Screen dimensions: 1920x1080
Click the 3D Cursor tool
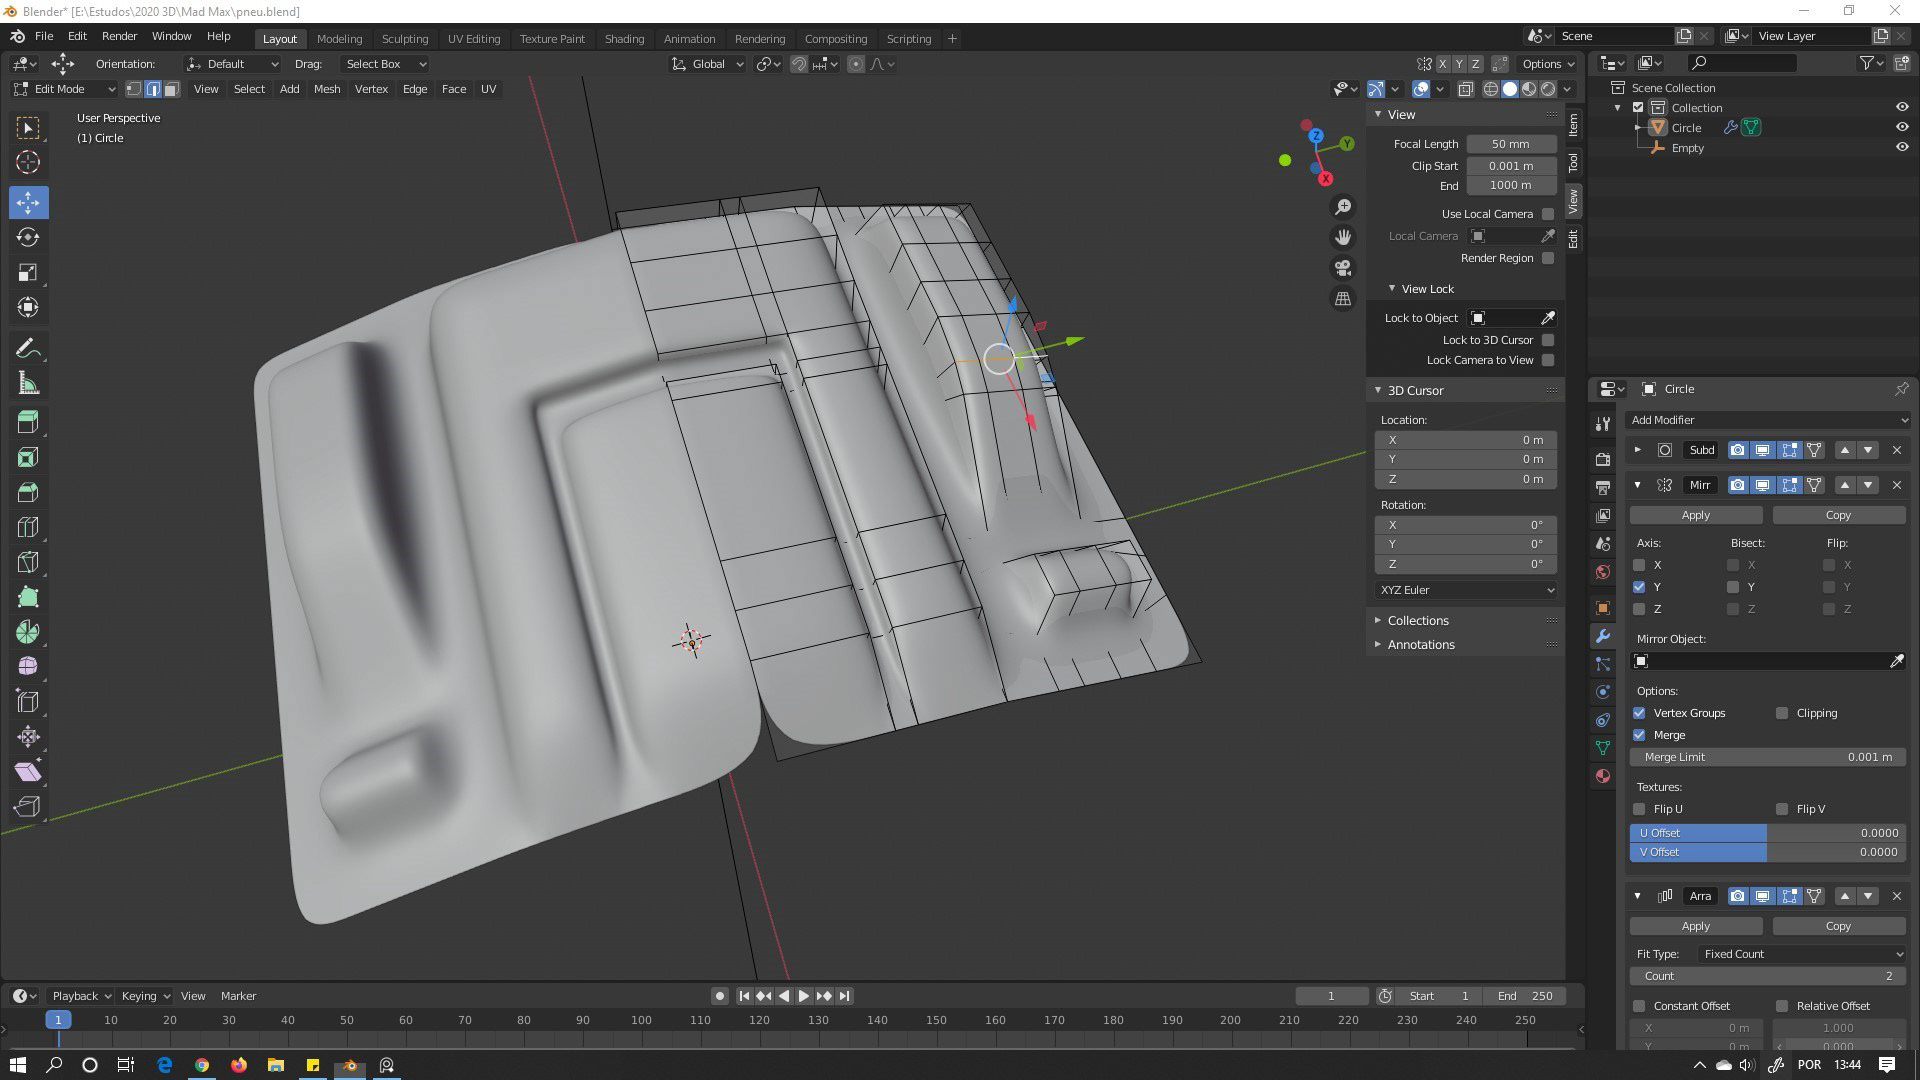click(28, 162)
